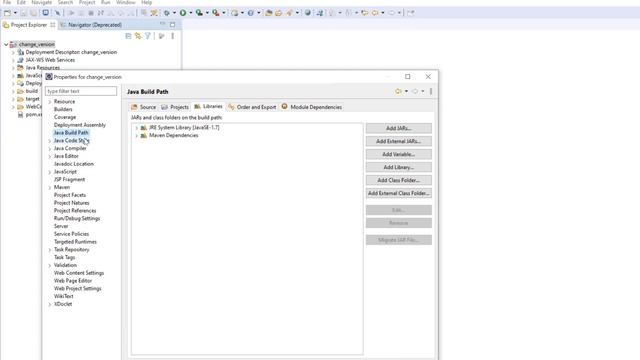Click the Add JARs... button
This screenshot has height=360, width=640.
point(399,128)
